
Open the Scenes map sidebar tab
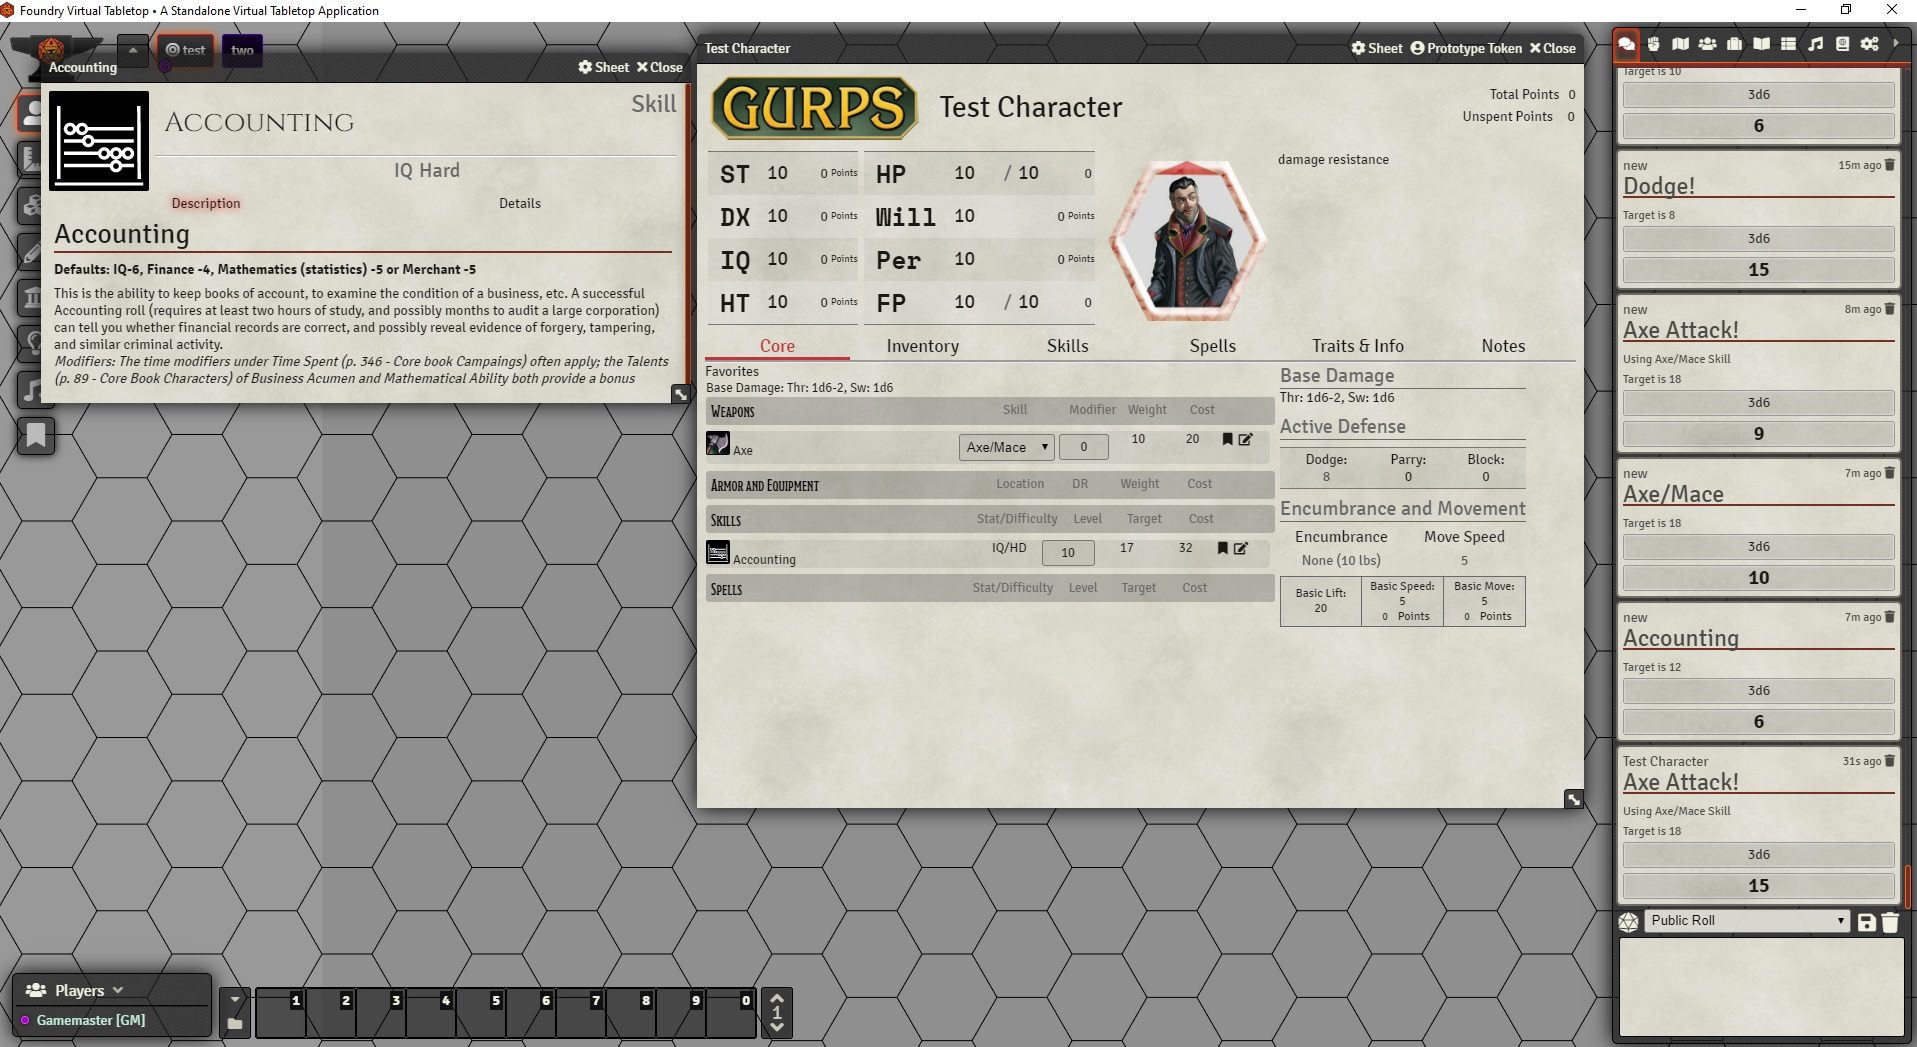[x=1680, y=44]
